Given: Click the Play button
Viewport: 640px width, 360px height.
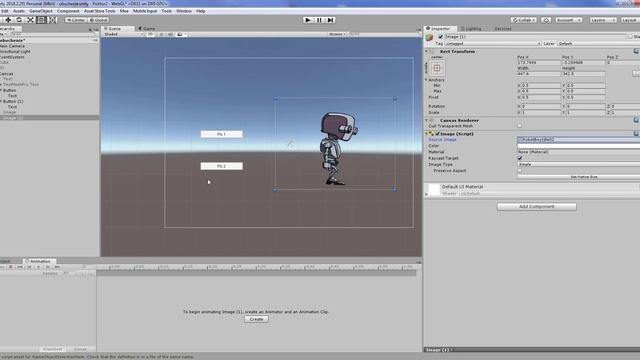Looking at the screenshot, I should (308, 20).
